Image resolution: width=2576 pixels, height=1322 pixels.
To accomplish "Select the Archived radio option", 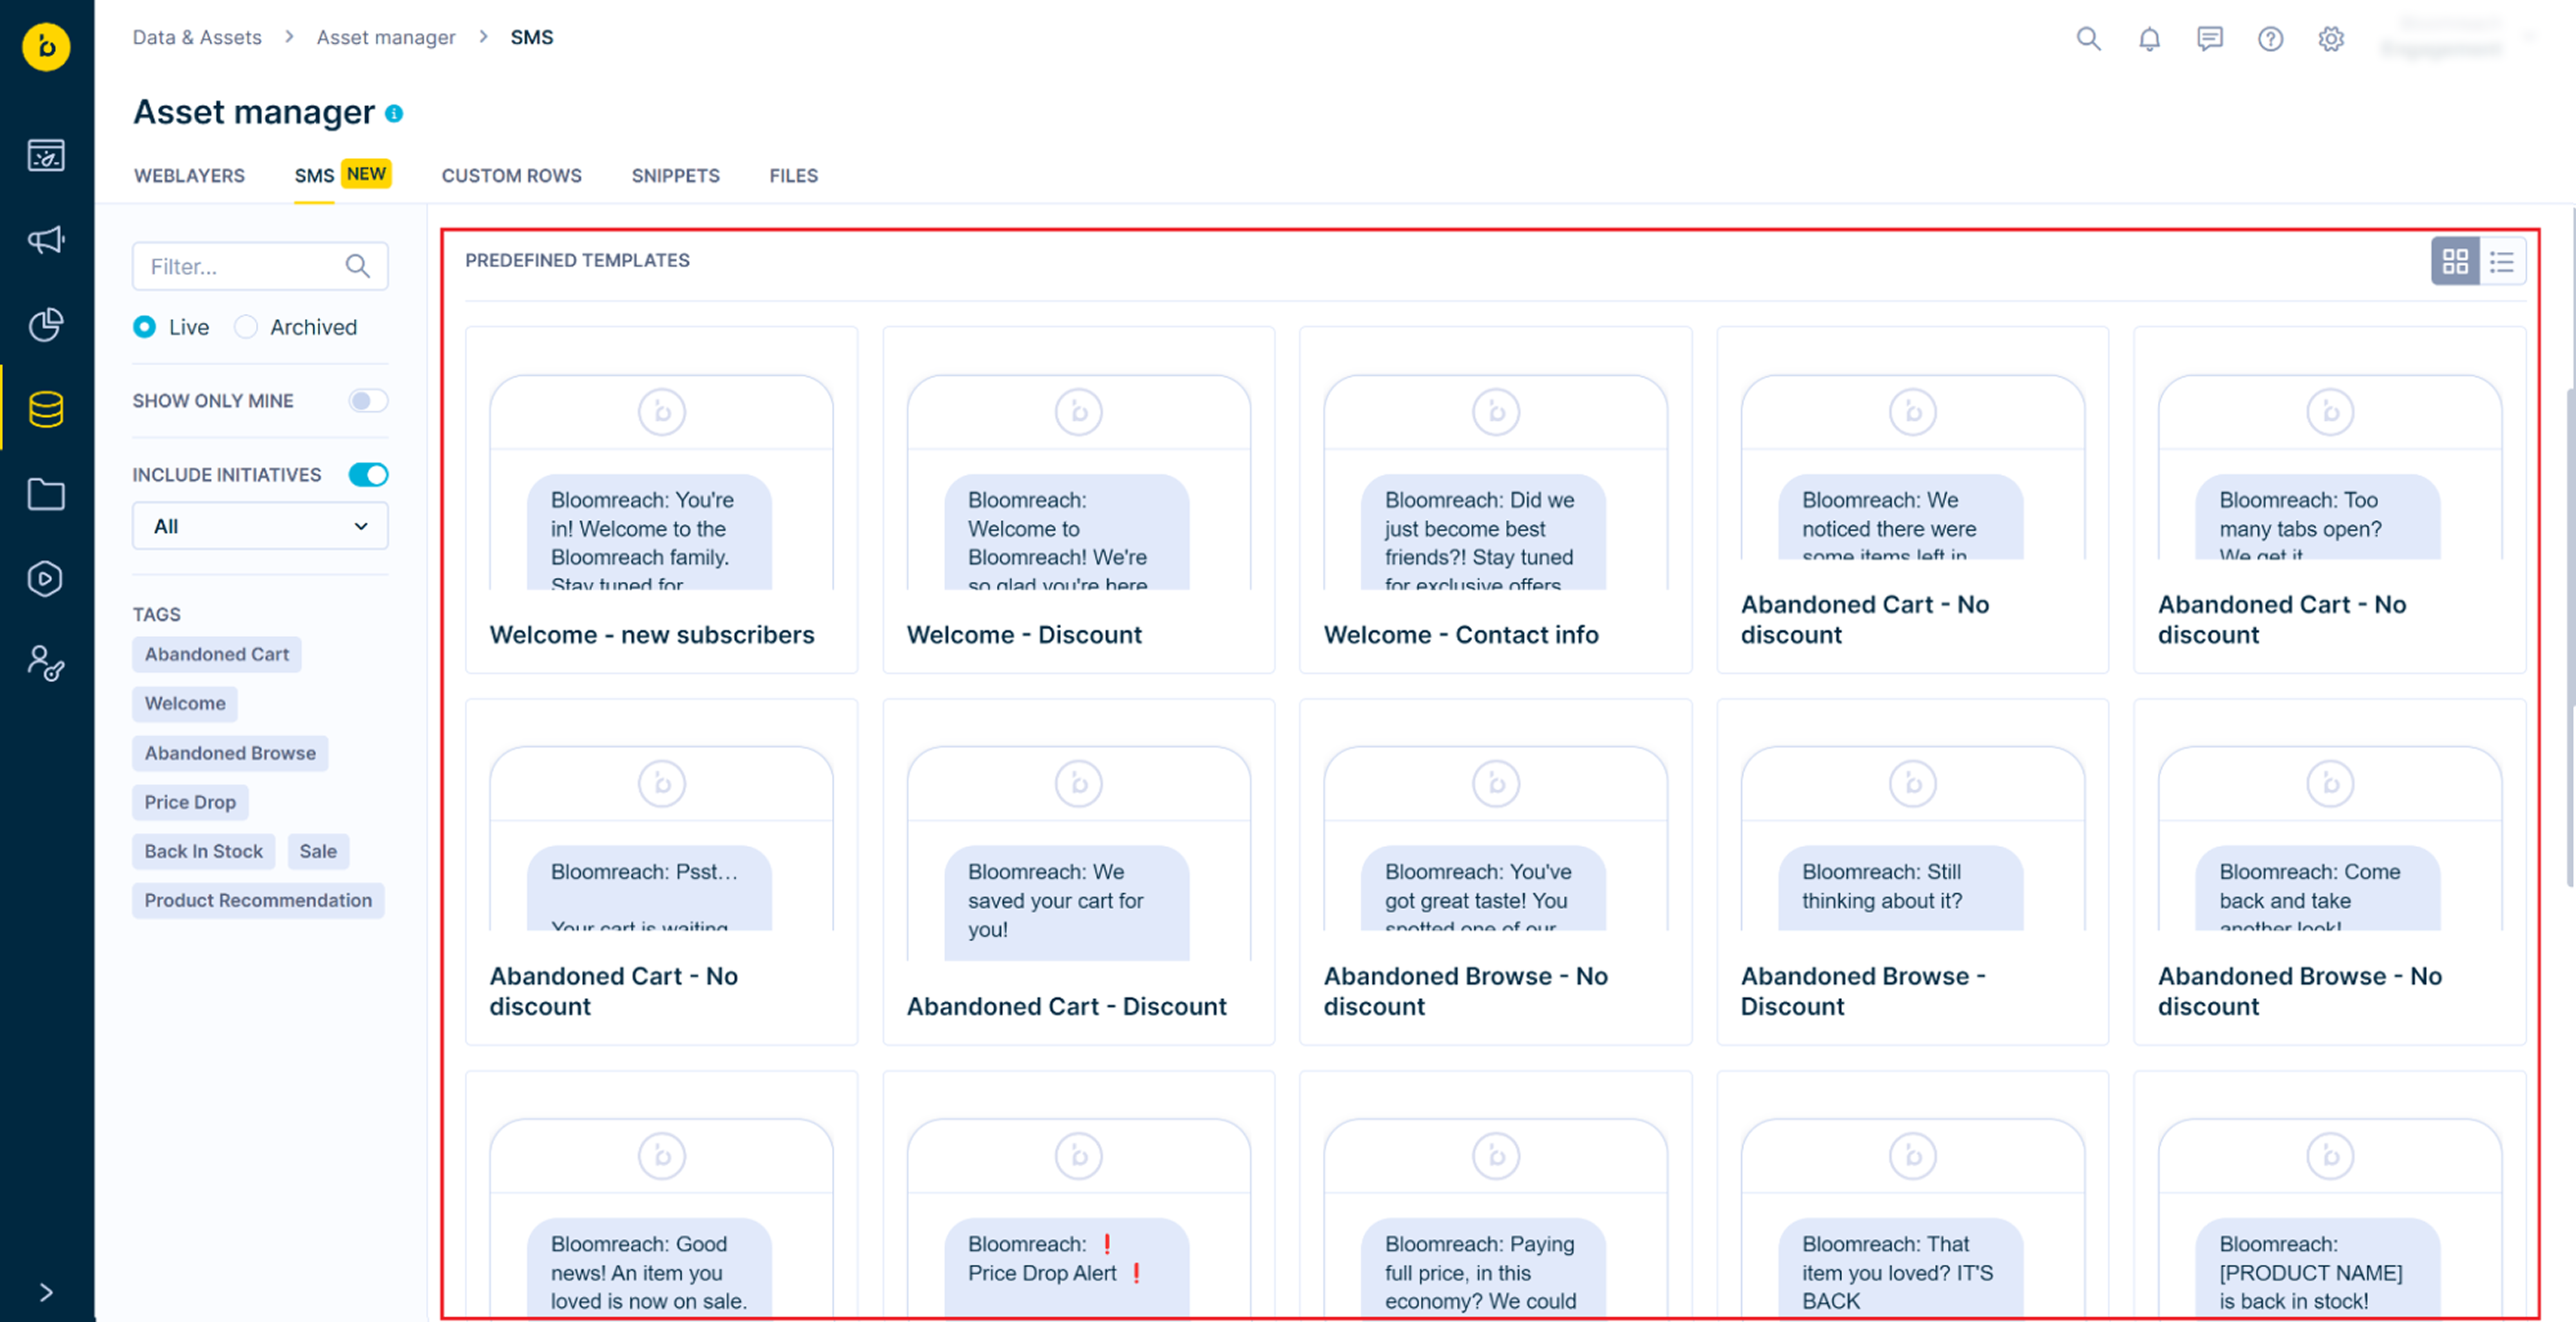I will click(x=245, y=327).
